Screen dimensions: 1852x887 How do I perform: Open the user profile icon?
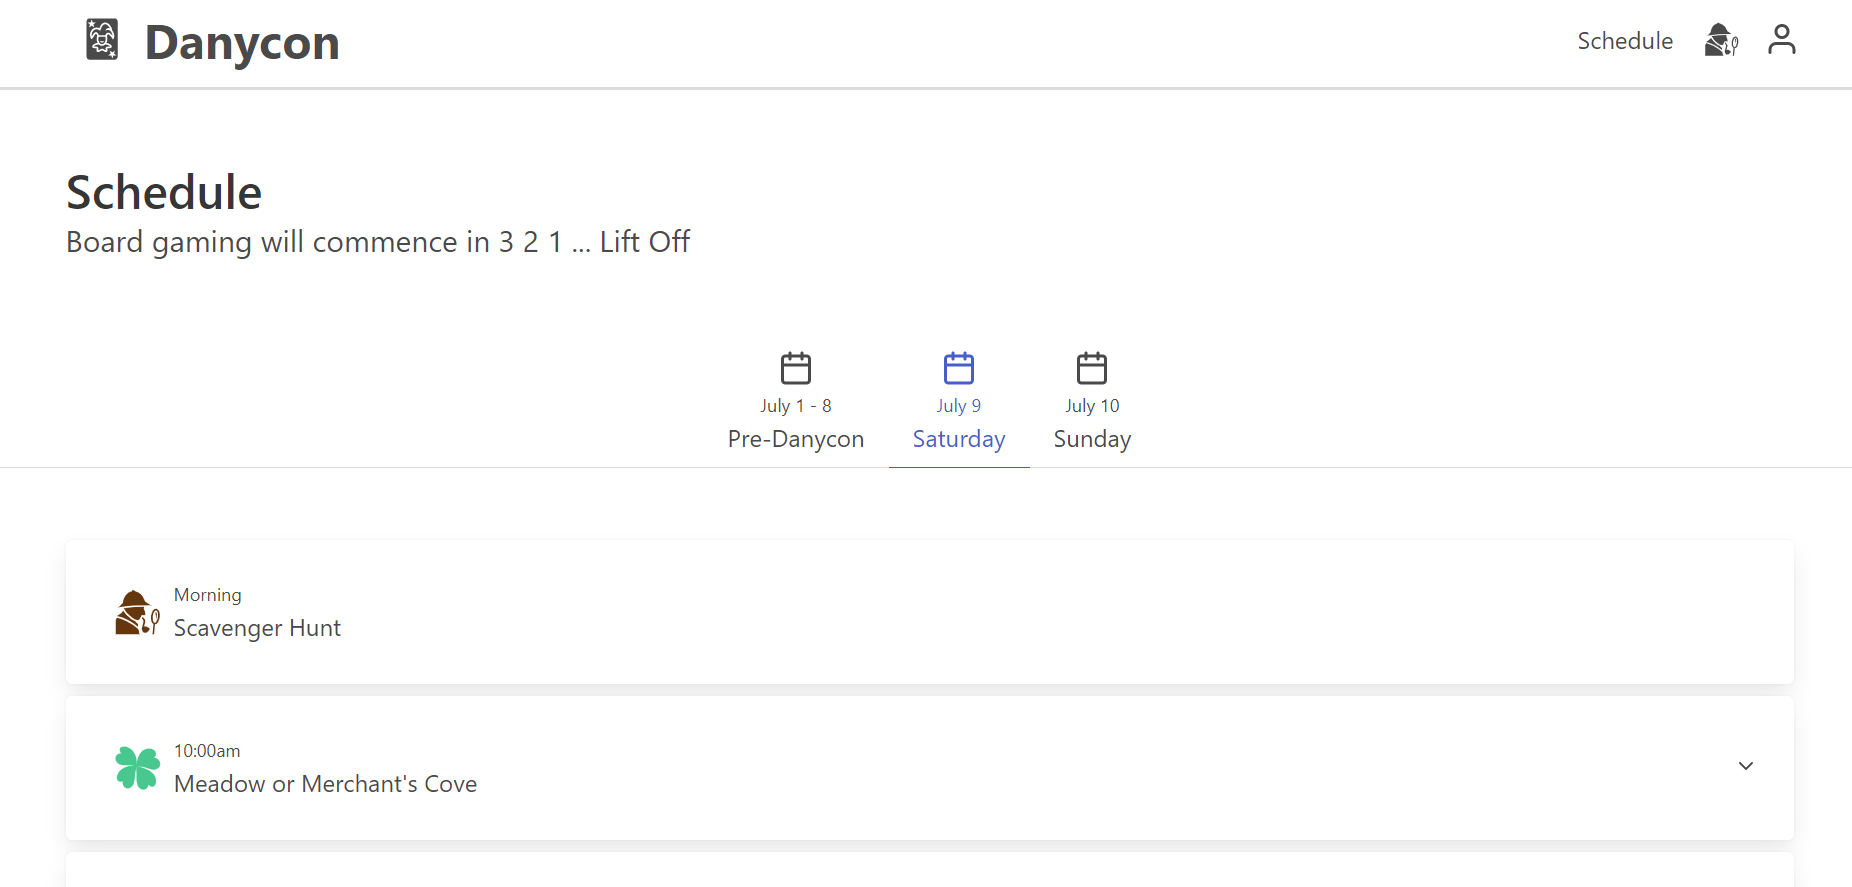click(1782, 40)
